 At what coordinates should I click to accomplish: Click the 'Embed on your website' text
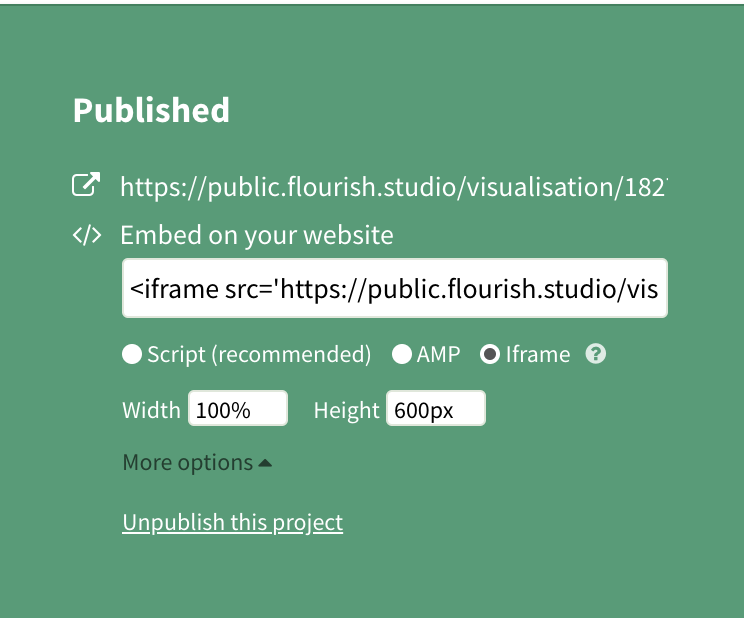pos(256,235)
